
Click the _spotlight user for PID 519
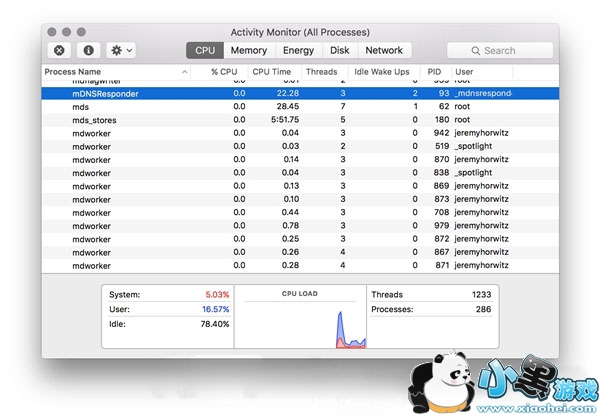click(473, 146)
